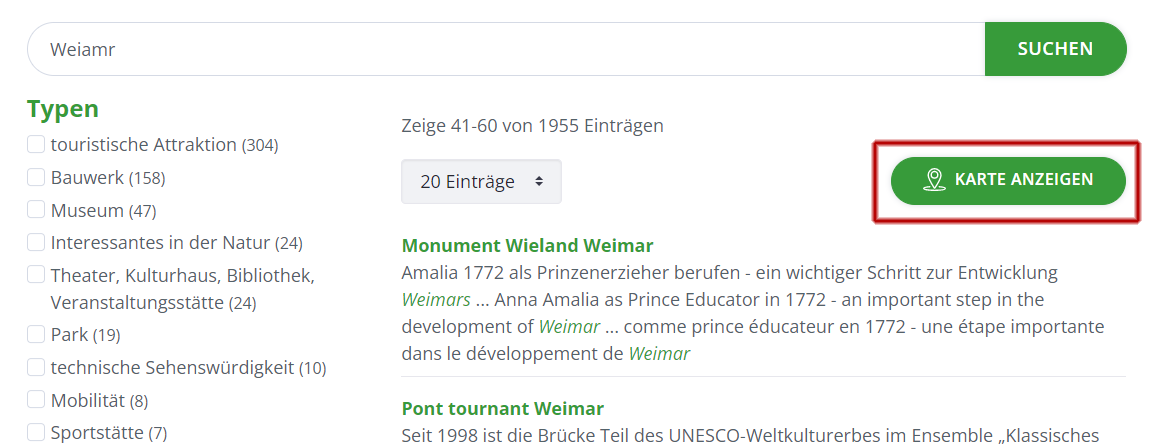Screen dimensions: 1168x446
Task: Check the Mobilität checkbox
Action: [36, 400]
